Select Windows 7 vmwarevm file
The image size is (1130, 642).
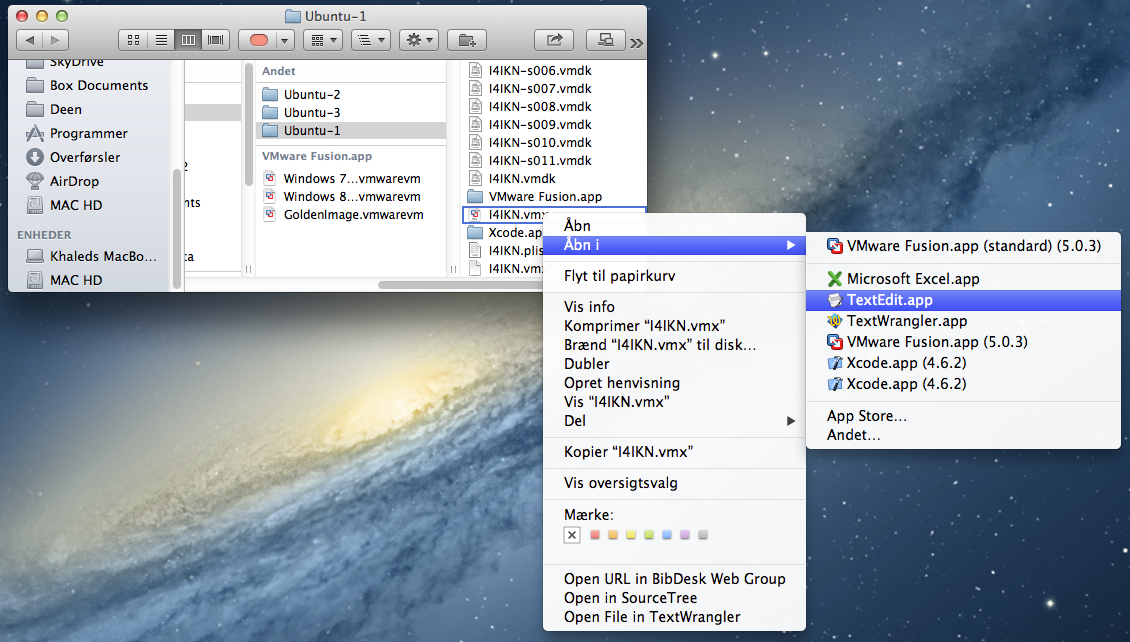(351, 179)
